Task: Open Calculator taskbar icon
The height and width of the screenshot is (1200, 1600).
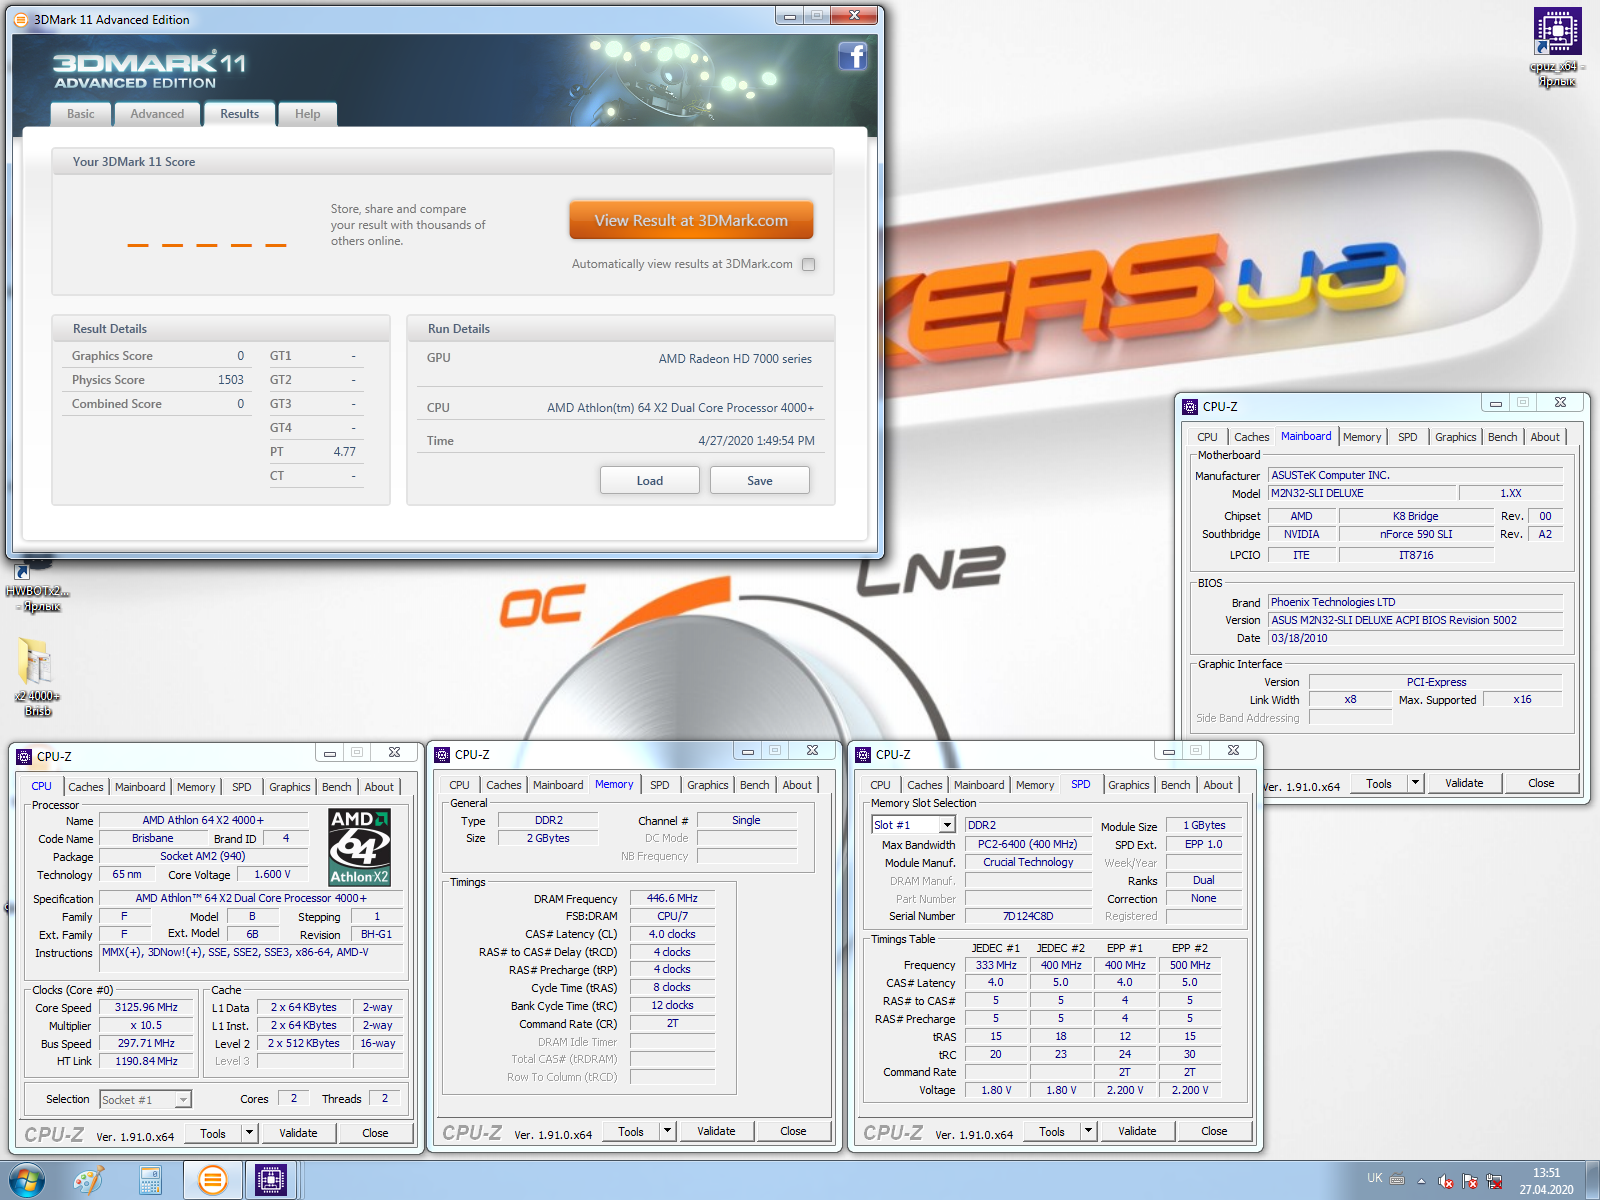Action: coord(150,1181)
